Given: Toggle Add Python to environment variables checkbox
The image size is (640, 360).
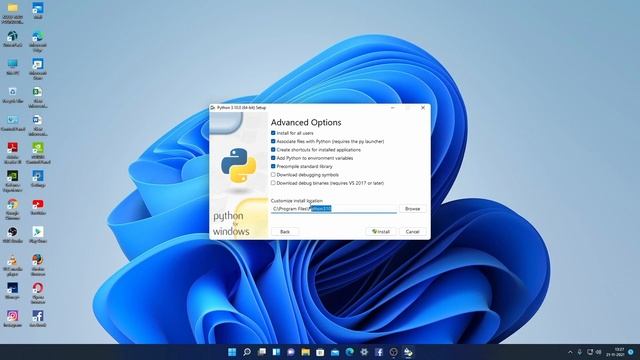Looking at the screenshot, I should coord(273,158).
